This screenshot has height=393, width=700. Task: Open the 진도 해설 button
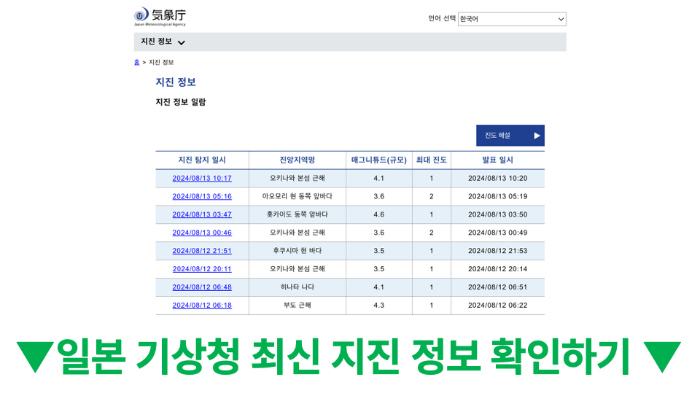(510, 135)
